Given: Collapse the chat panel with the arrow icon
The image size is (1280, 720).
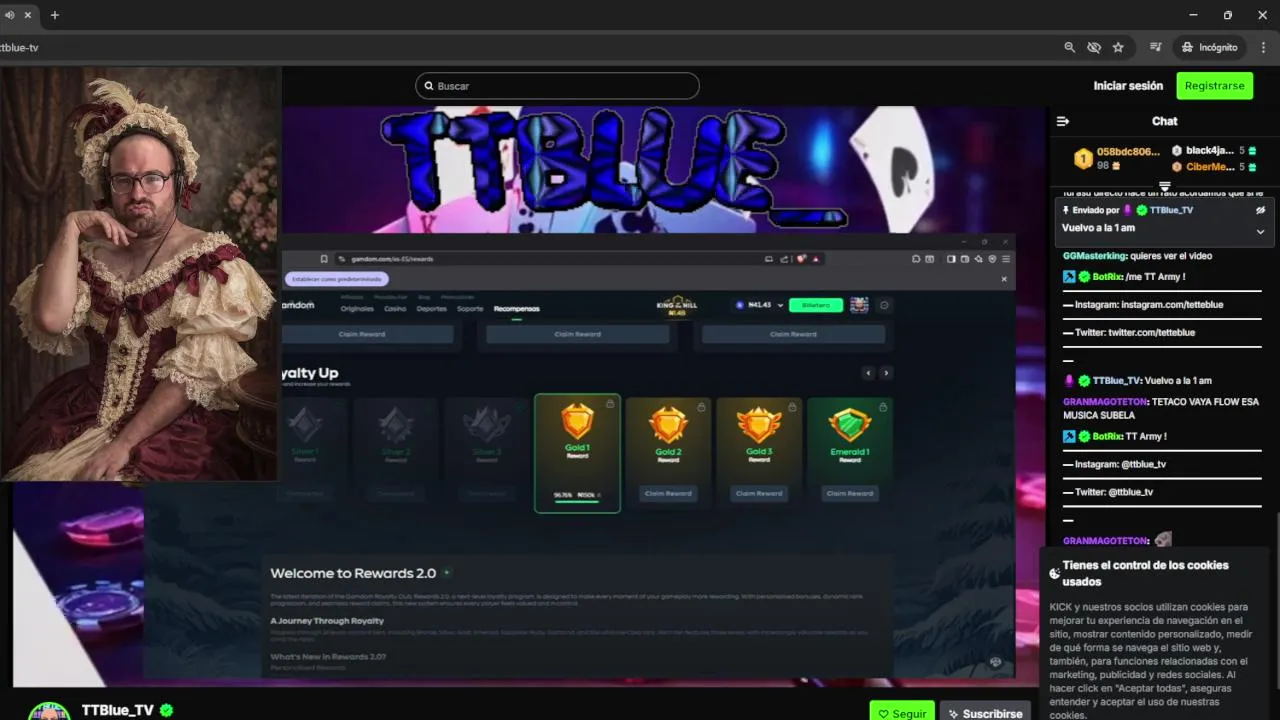Looking at the screenshot, I should [1063, 121].
